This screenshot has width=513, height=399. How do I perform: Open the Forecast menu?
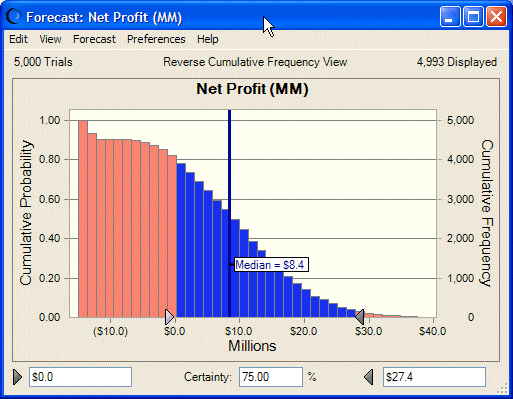[x=94, y=39]
